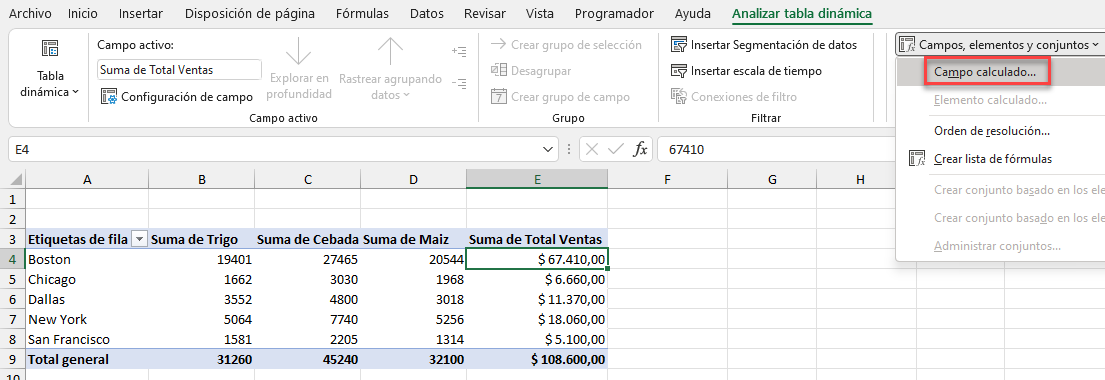Click the Suma de Maiz header cell
The width and height of the screenshot is (1105, 380).
pyautogui.click(x=413, y=239)
